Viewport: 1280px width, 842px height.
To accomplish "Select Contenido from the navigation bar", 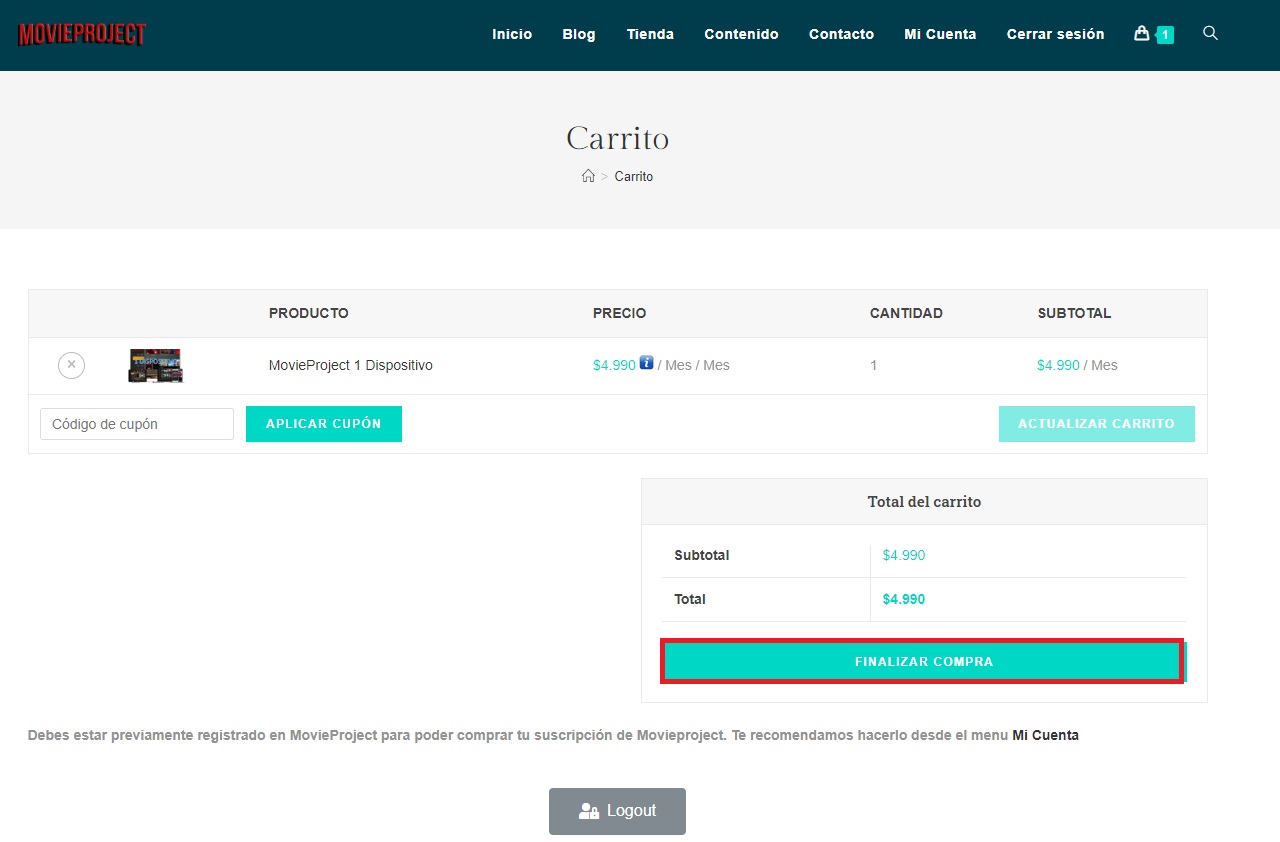I will tap(741, 34).
